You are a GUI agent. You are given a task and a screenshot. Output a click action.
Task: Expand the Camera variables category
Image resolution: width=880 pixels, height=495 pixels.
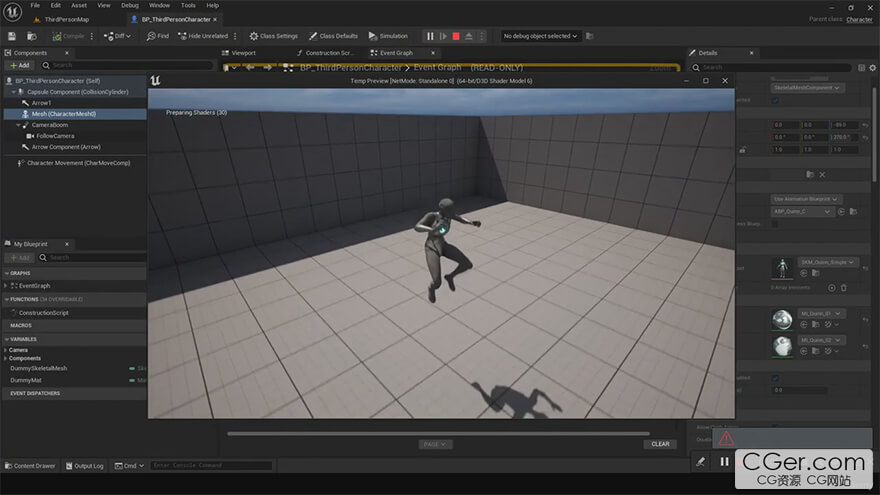coord(6,350)
